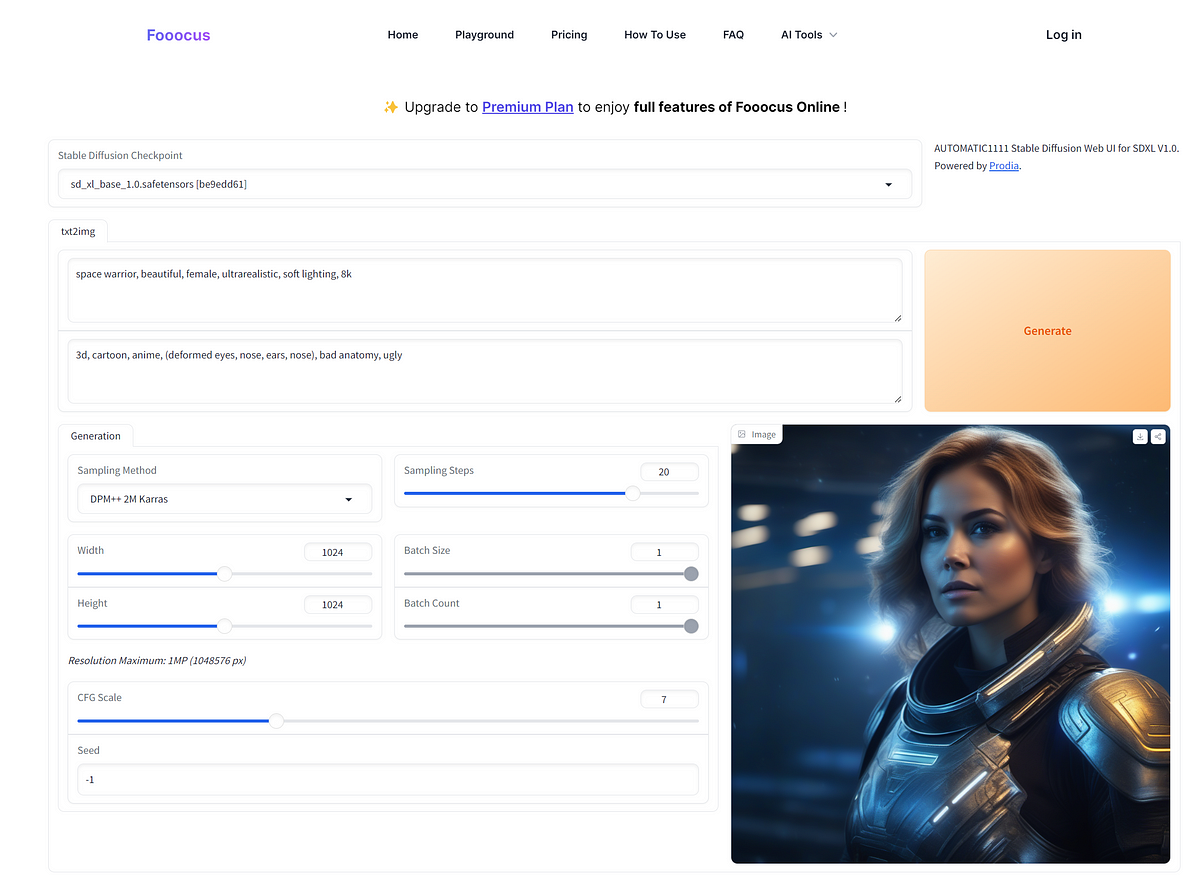Click the positive prompt text box

tap(485, 290)
